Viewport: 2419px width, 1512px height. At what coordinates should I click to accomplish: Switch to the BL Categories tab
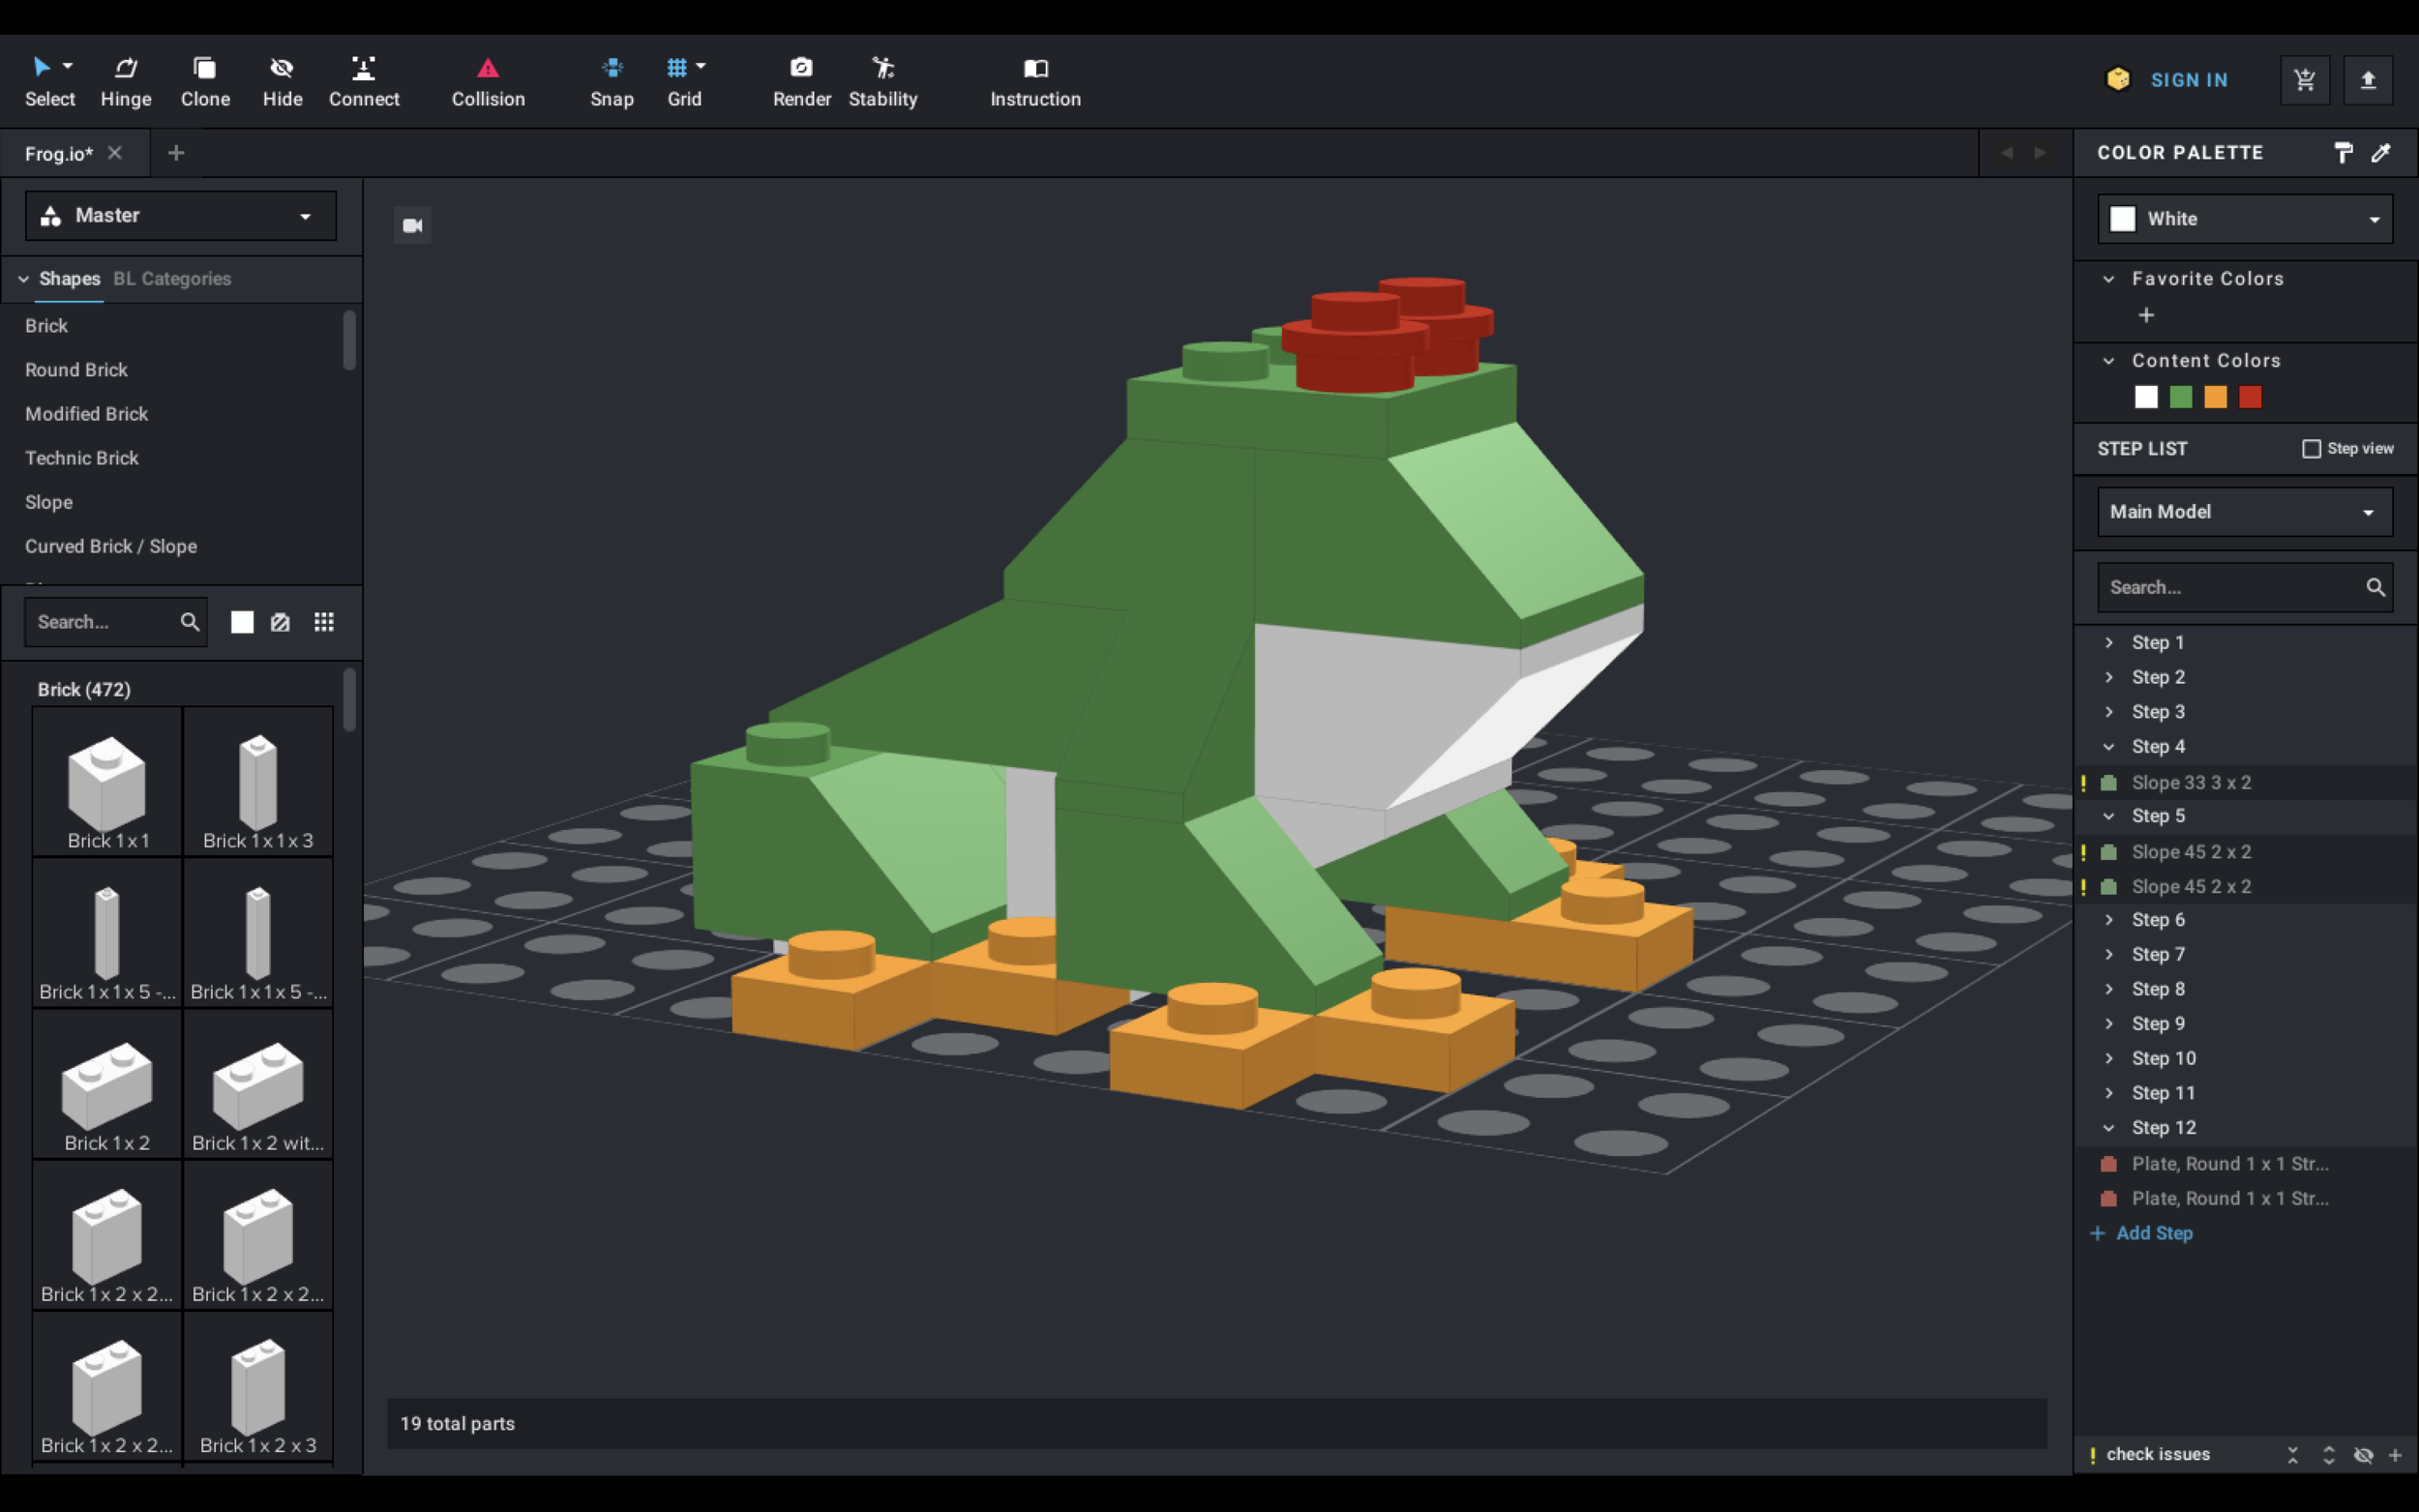(x=172, y=278)
